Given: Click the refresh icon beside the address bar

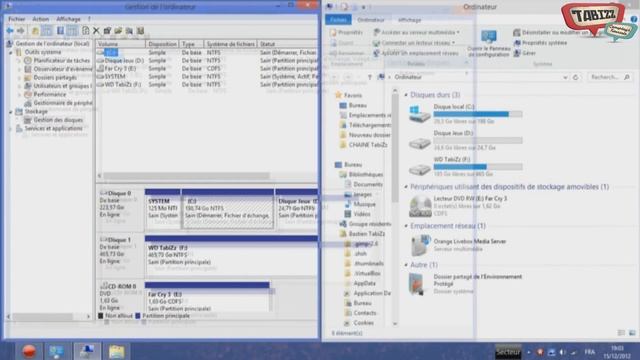Looking at the screenshot, I should (x=576, y=77).
